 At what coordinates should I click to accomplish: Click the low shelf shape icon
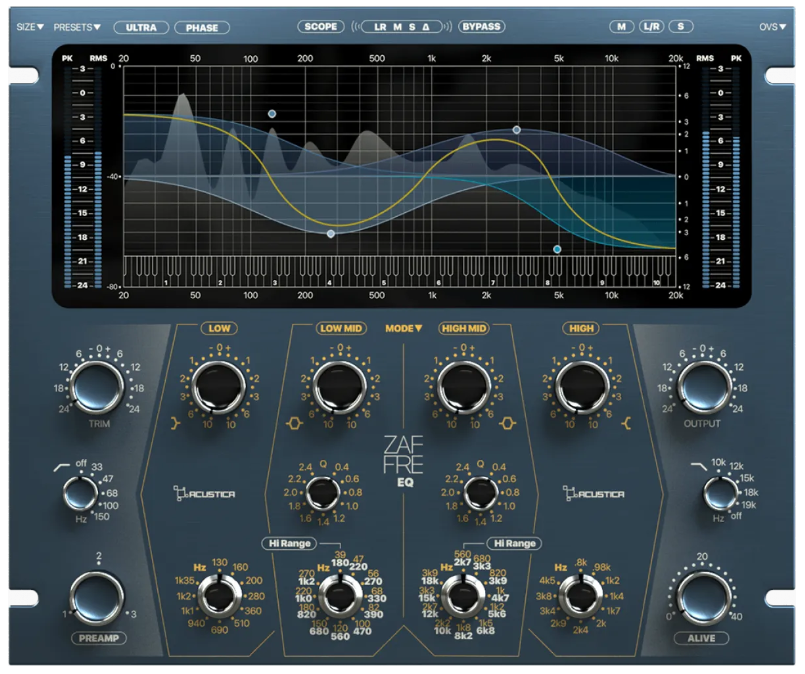point(176,423)
